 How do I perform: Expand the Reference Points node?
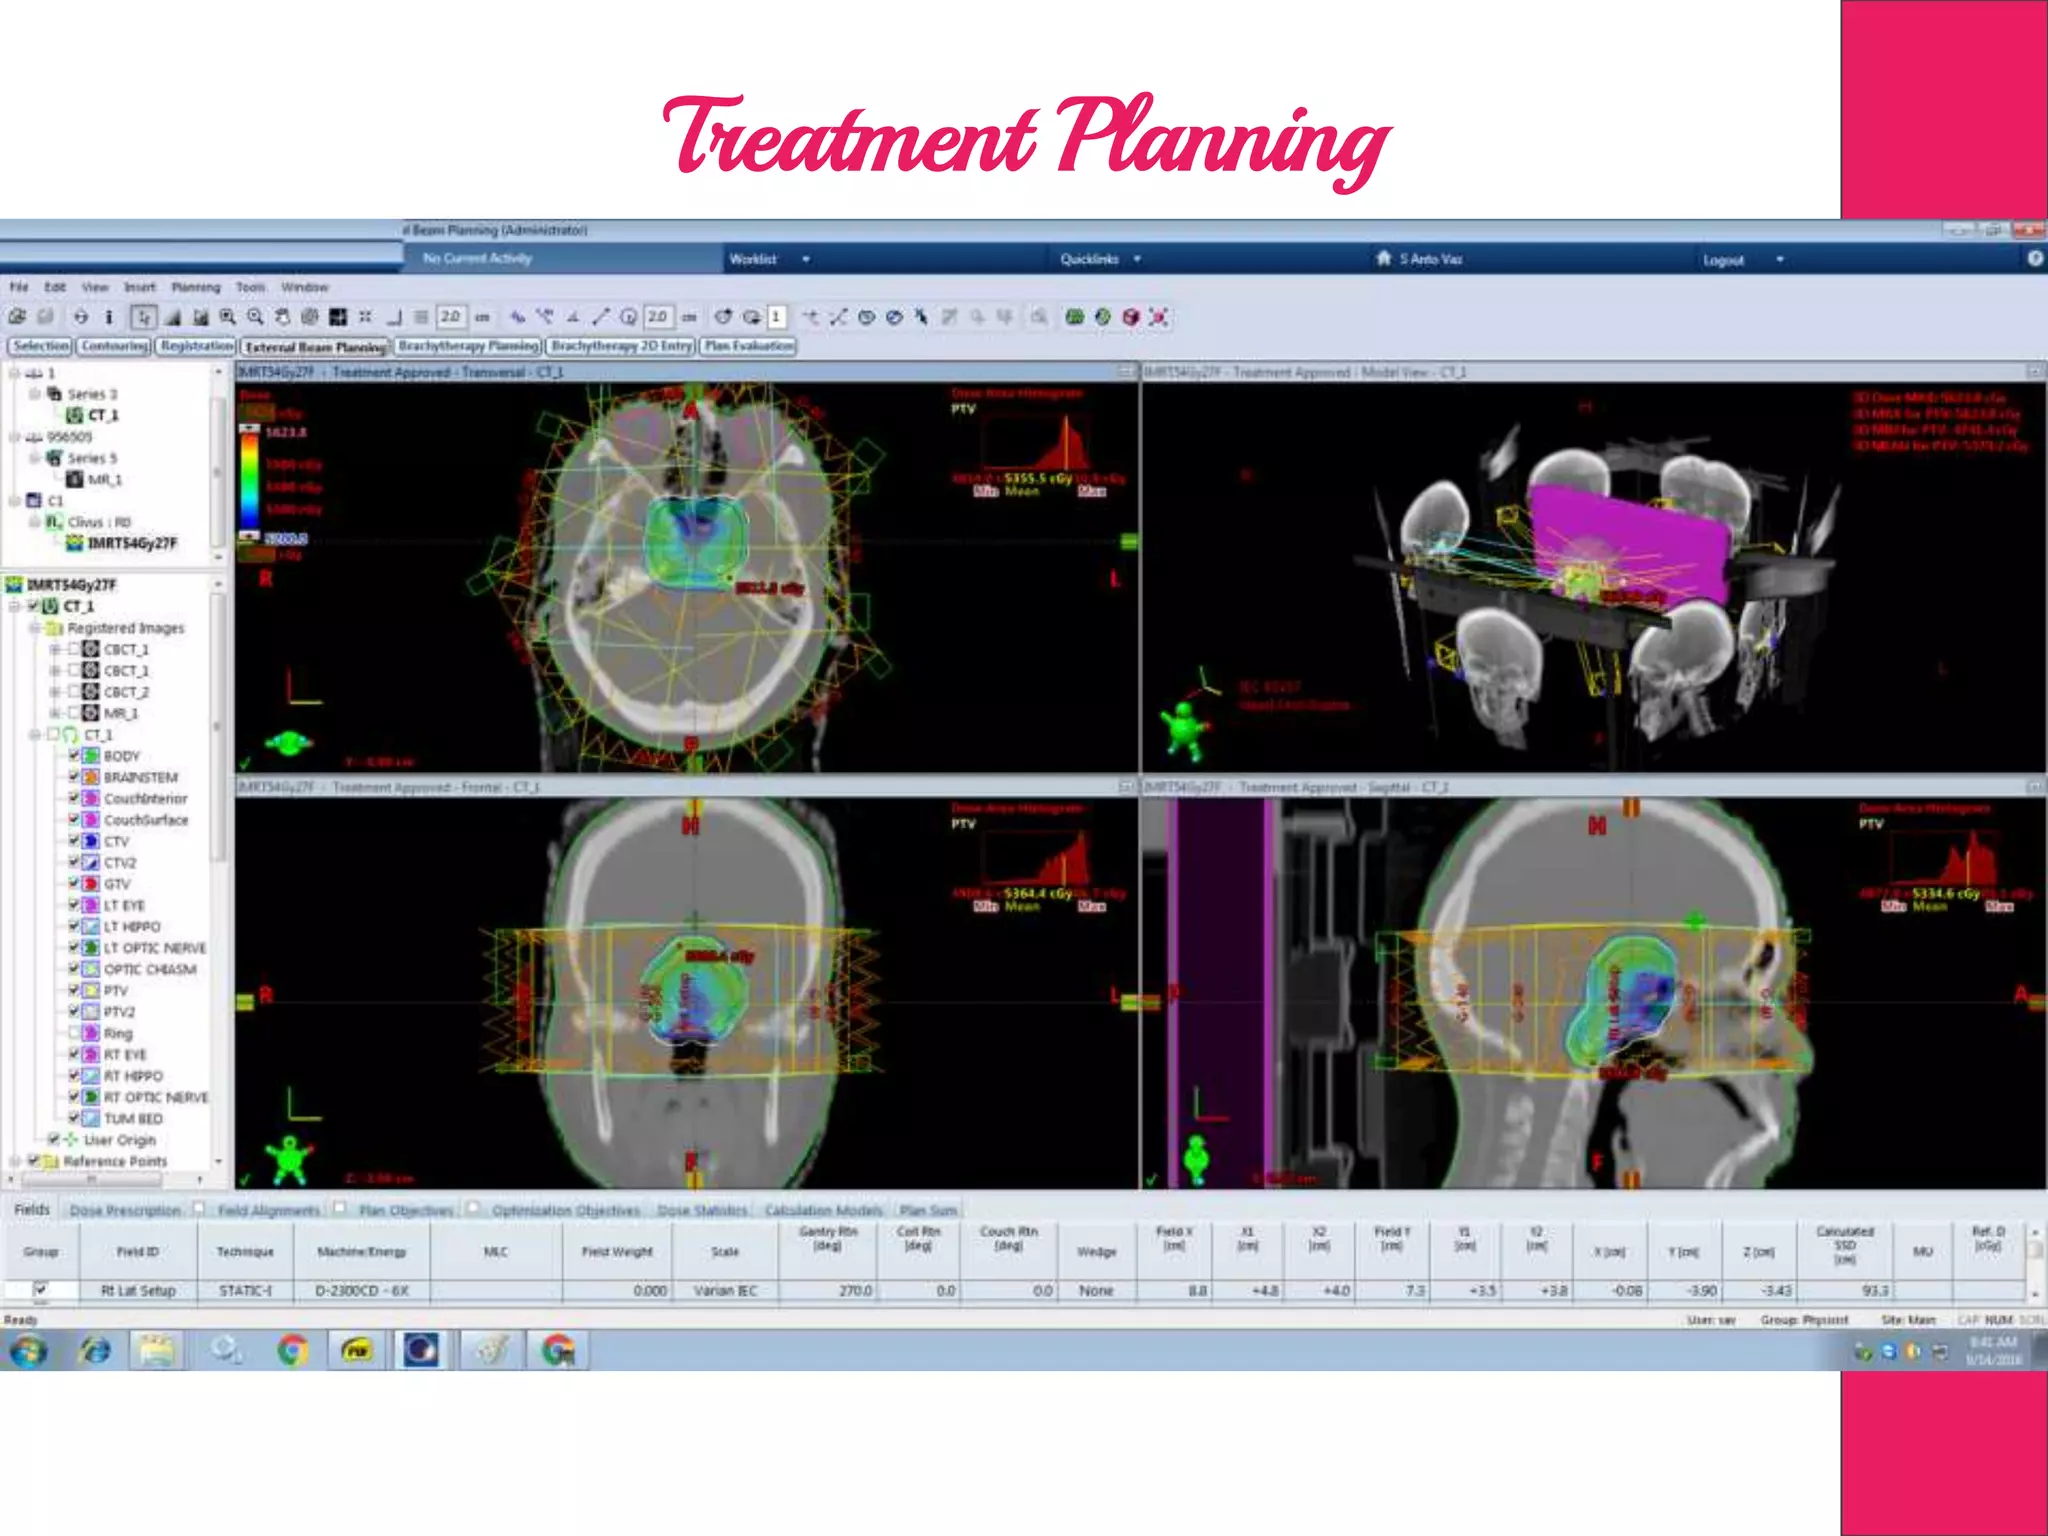[x=14, y=1161]
